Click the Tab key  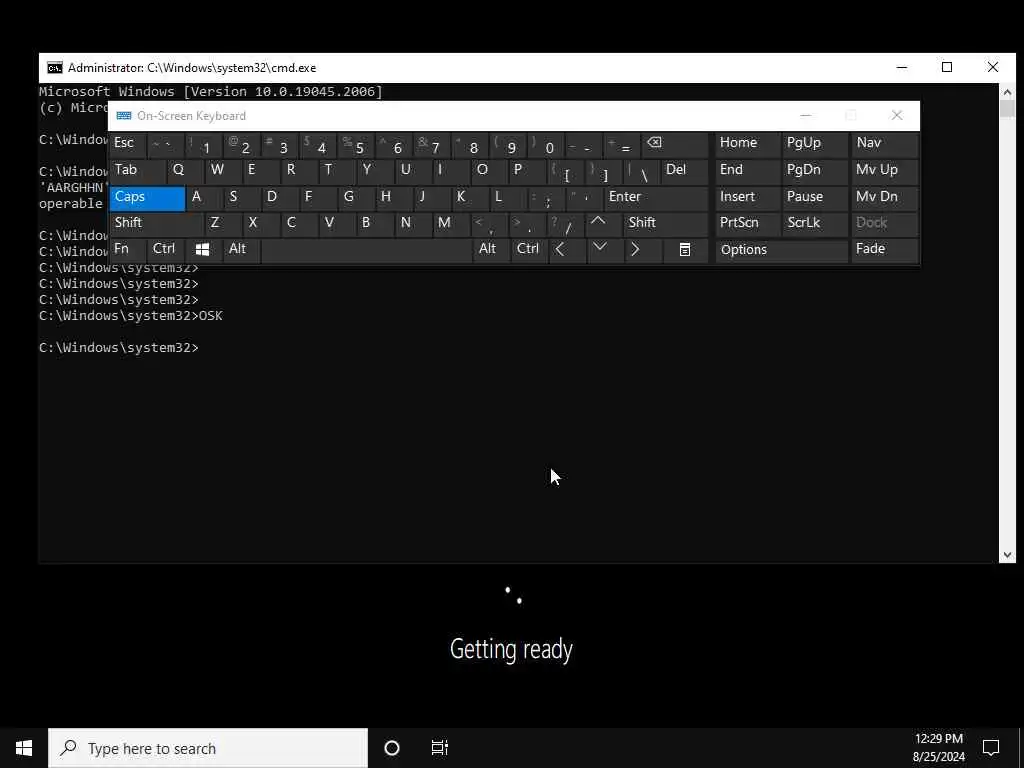pyautogui.click(x=137, y=171)
